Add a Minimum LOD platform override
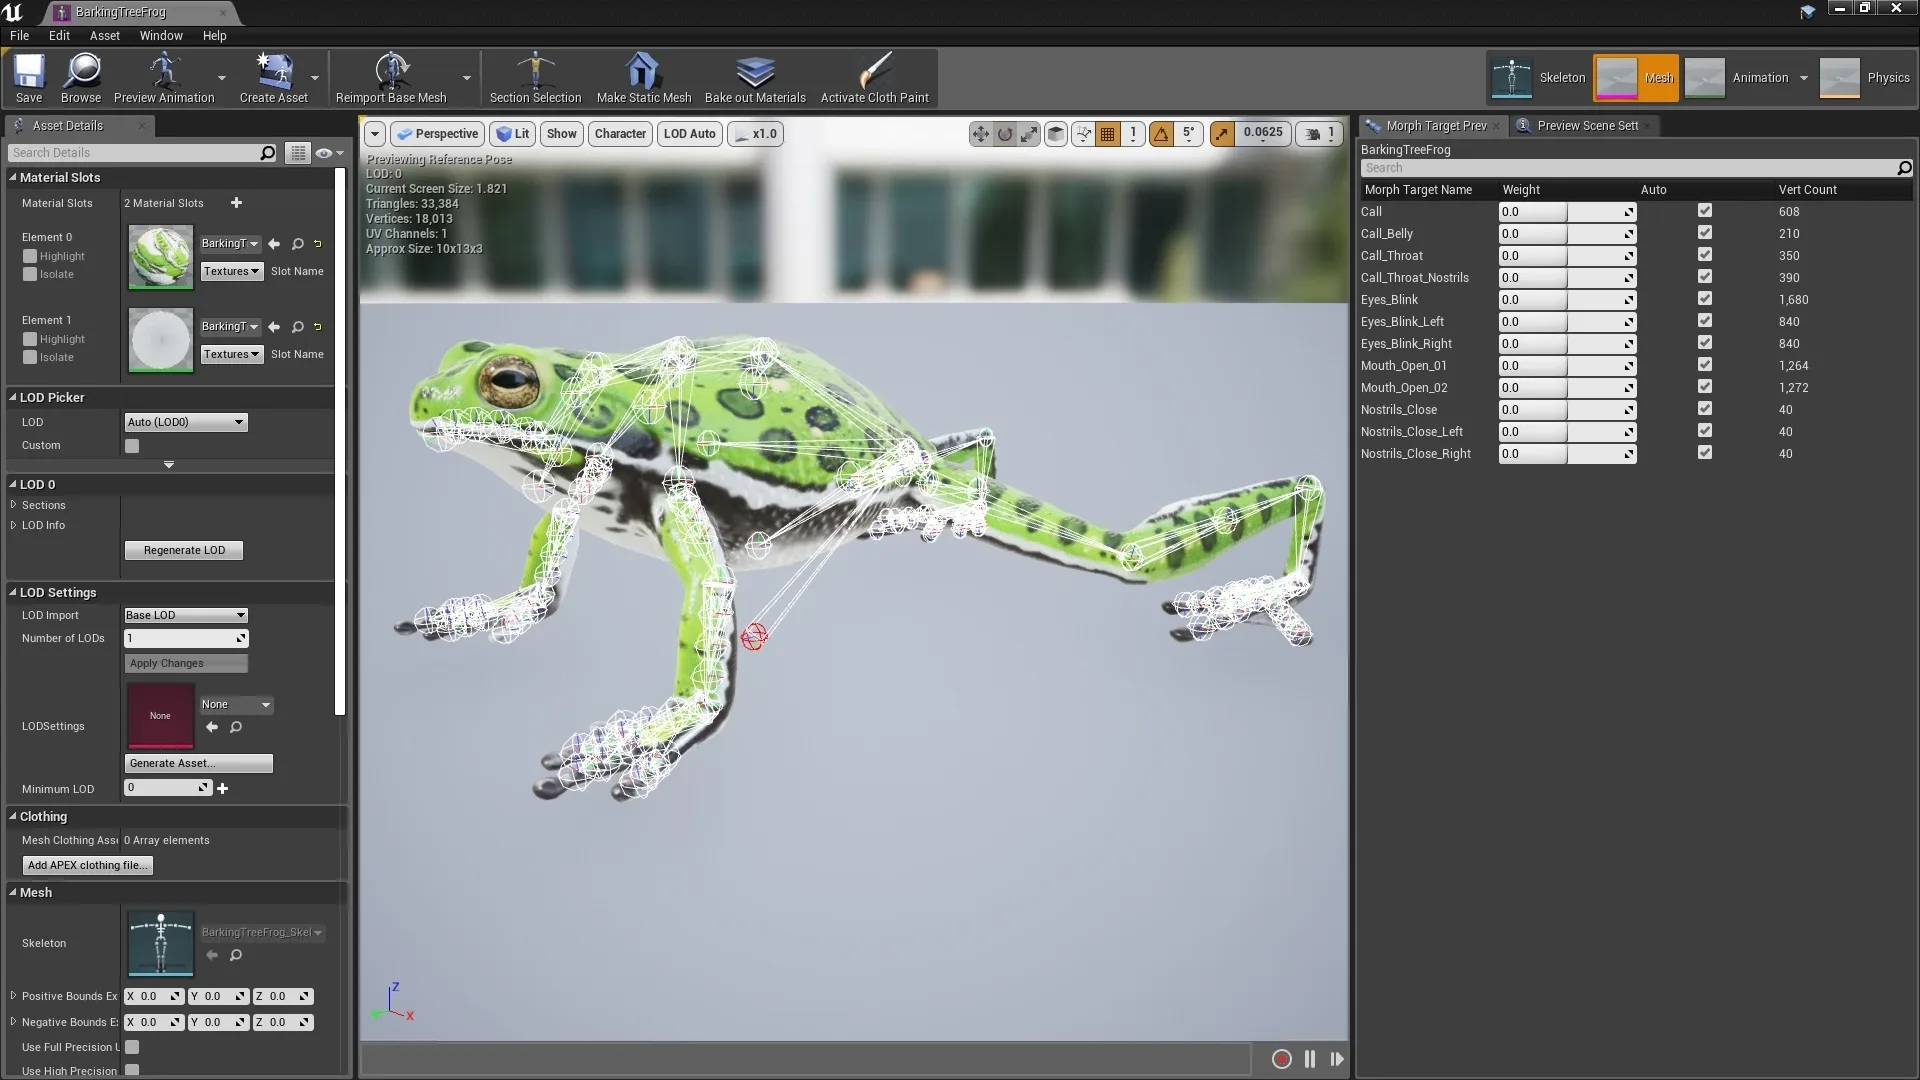1920x1080 pixels. pyautogui.click(x=223, y=788)
